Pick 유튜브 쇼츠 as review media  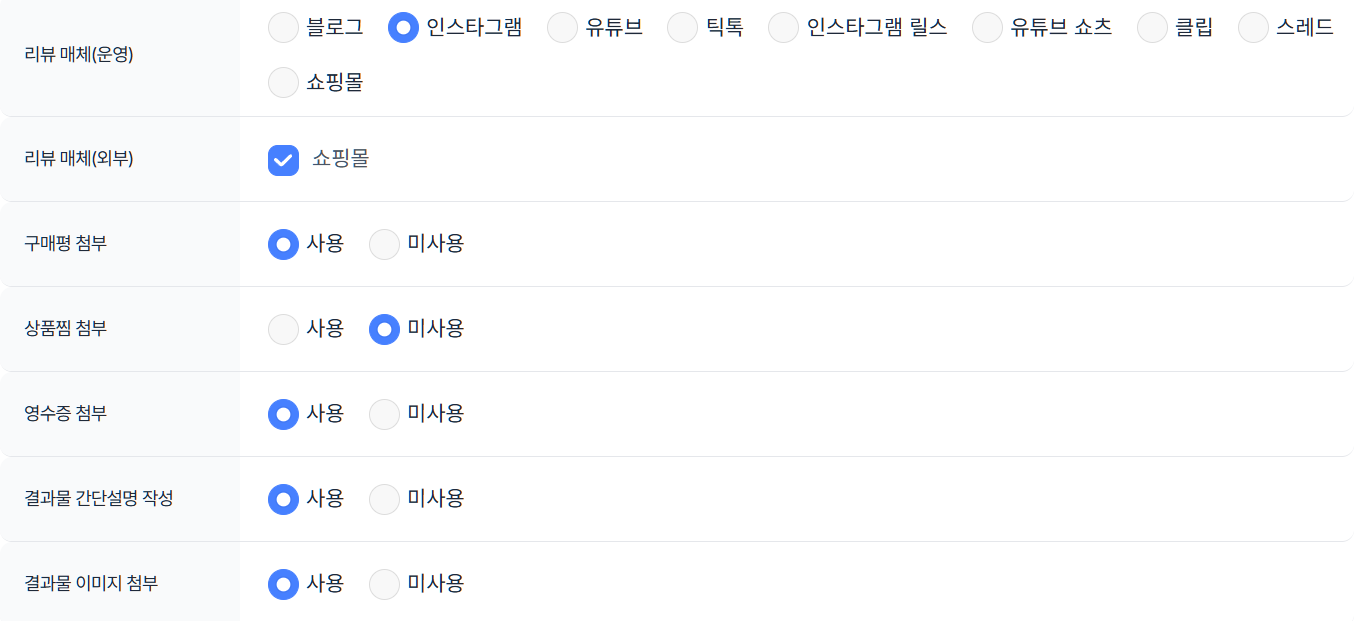coord(987,27)
